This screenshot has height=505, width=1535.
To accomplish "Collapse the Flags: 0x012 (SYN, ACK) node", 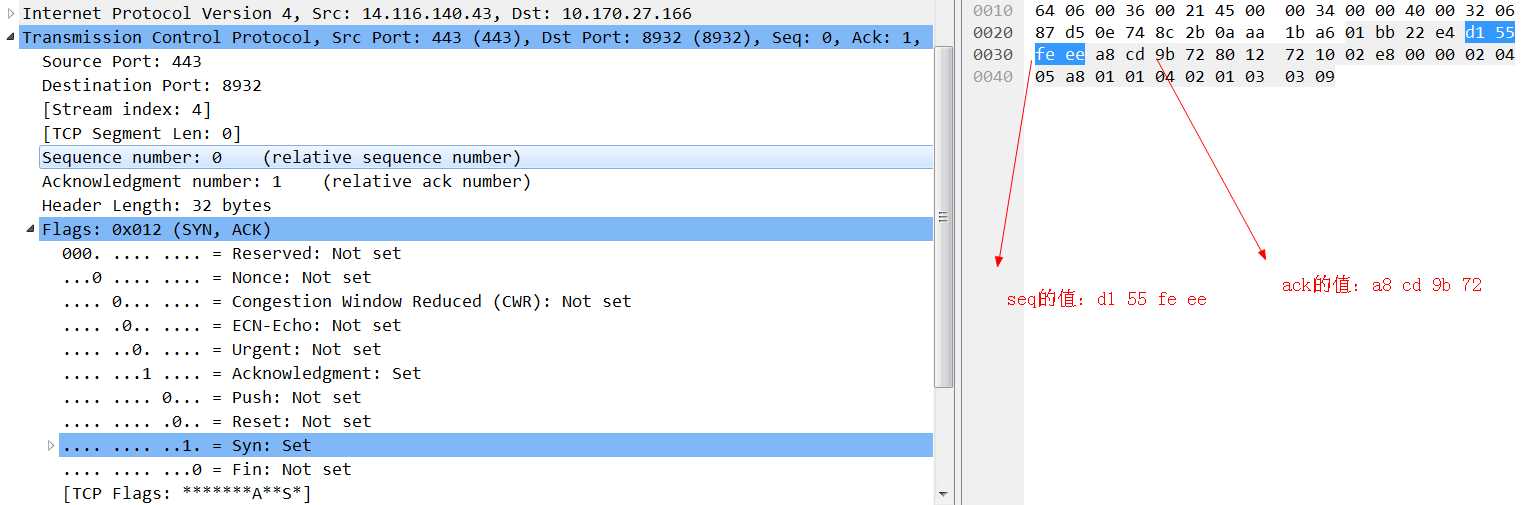I will tap(31, 229).
